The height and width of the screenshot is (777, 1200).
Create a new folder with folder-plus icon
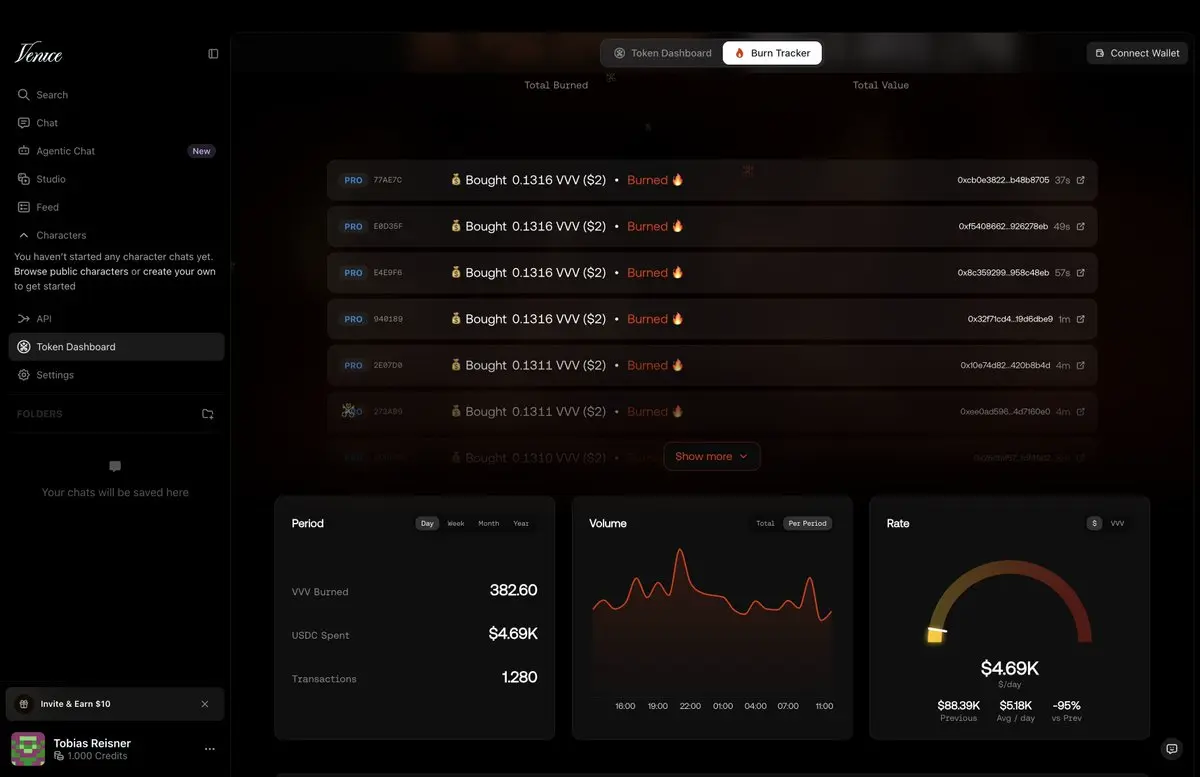pos(208,414)
